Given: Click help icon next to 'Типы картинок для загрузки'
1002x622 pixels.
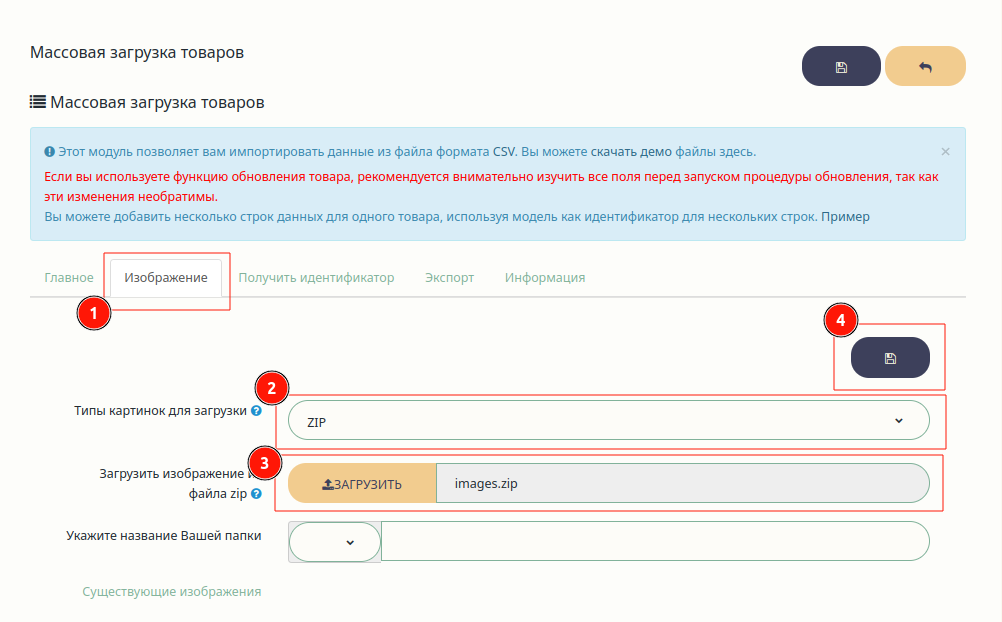Looking at the screenshot, I should (x=257, y=411).
